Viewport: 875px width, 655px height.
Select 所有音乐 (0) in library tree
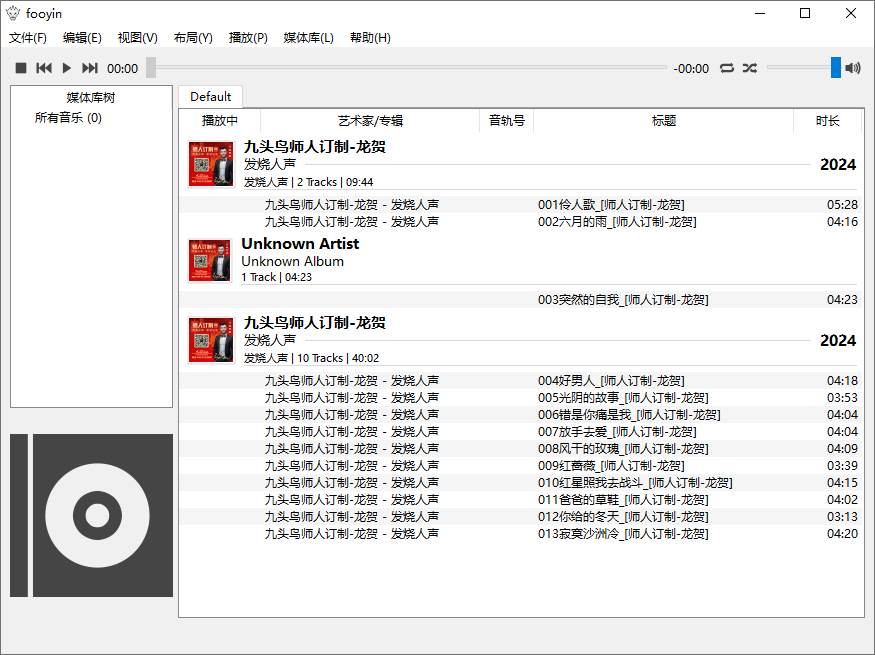coord(68,118)
